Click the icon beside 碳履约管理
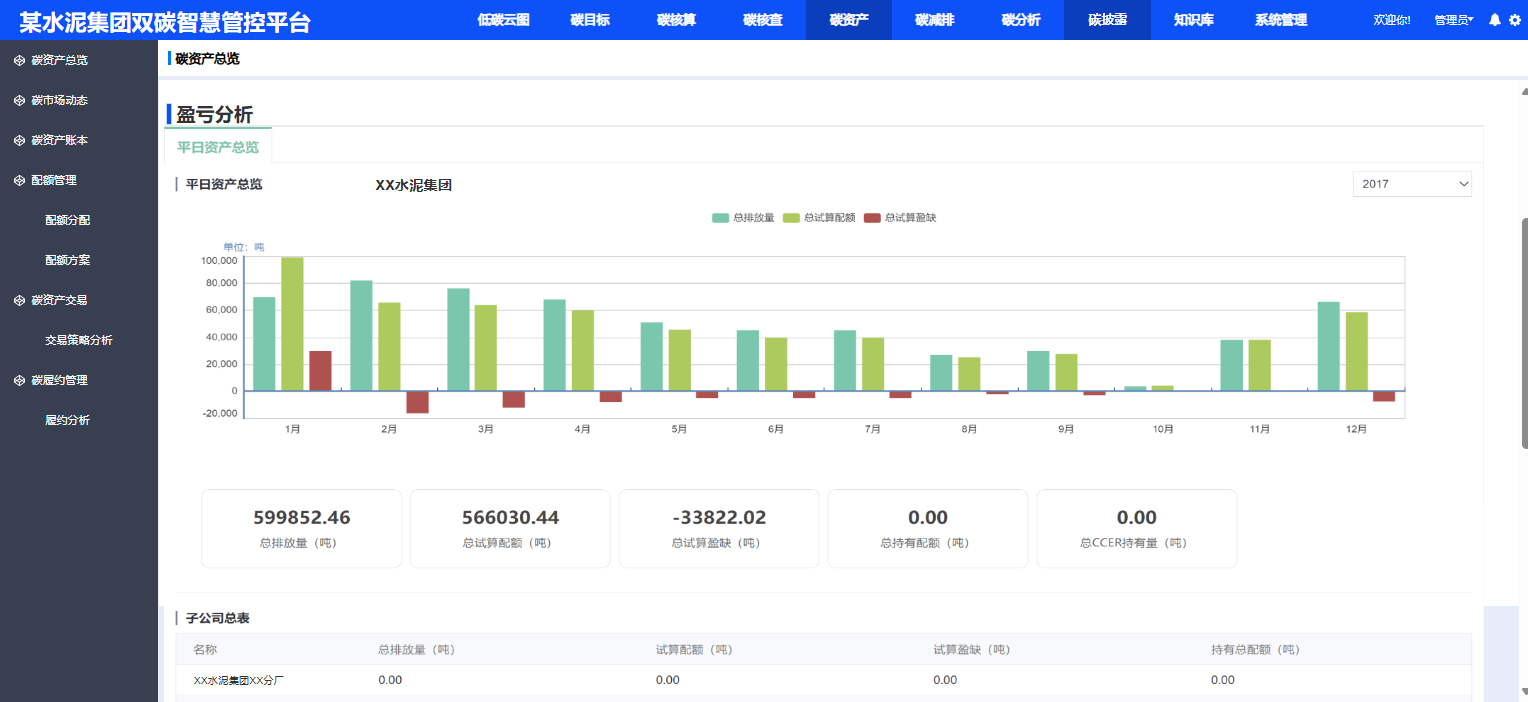Viewport: 1528px width, 702px height. point(19,380)
